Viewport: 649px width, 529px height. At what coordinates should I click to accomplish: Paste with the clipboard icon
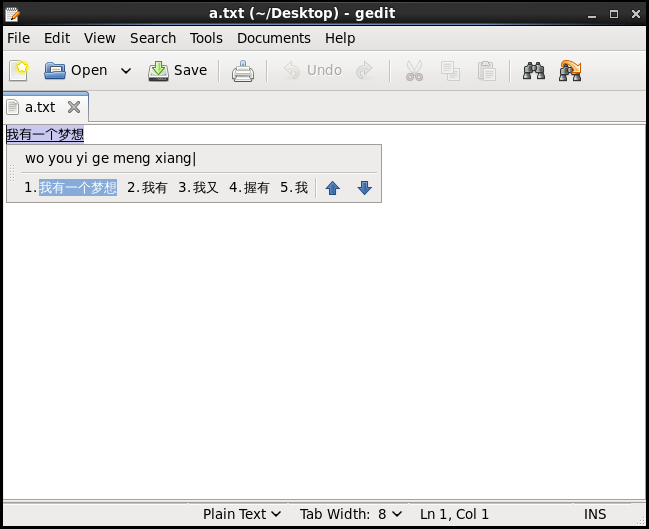coord(487,71)
